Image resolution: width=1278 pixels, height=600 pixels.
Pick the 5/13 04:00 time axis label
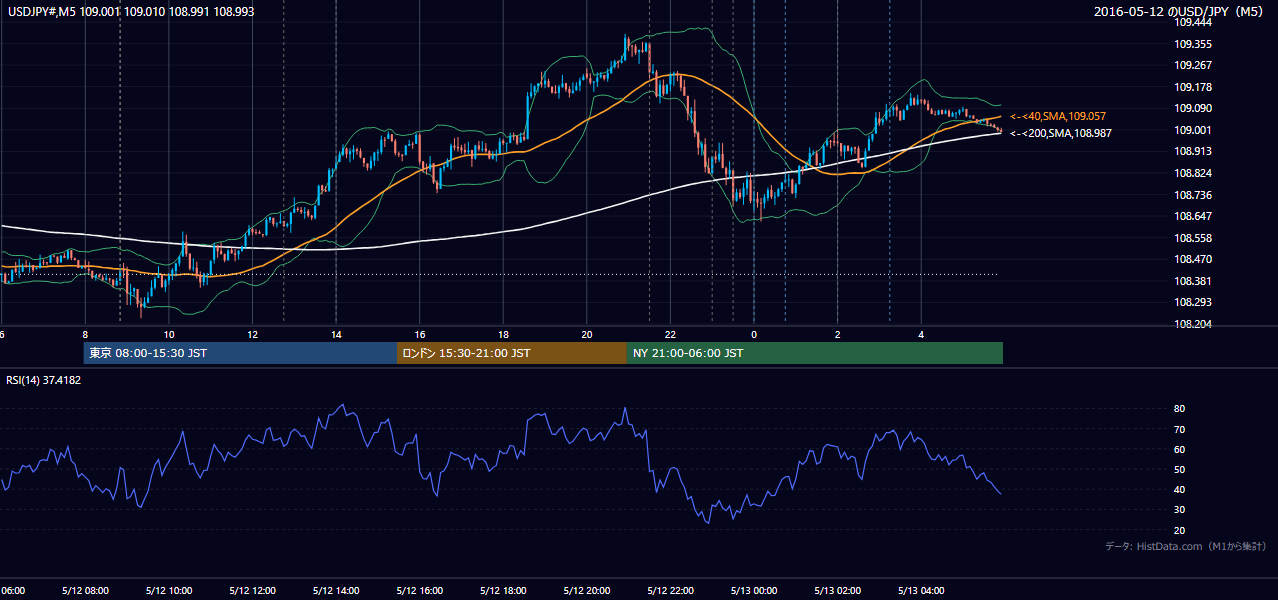tap(921, 590)
